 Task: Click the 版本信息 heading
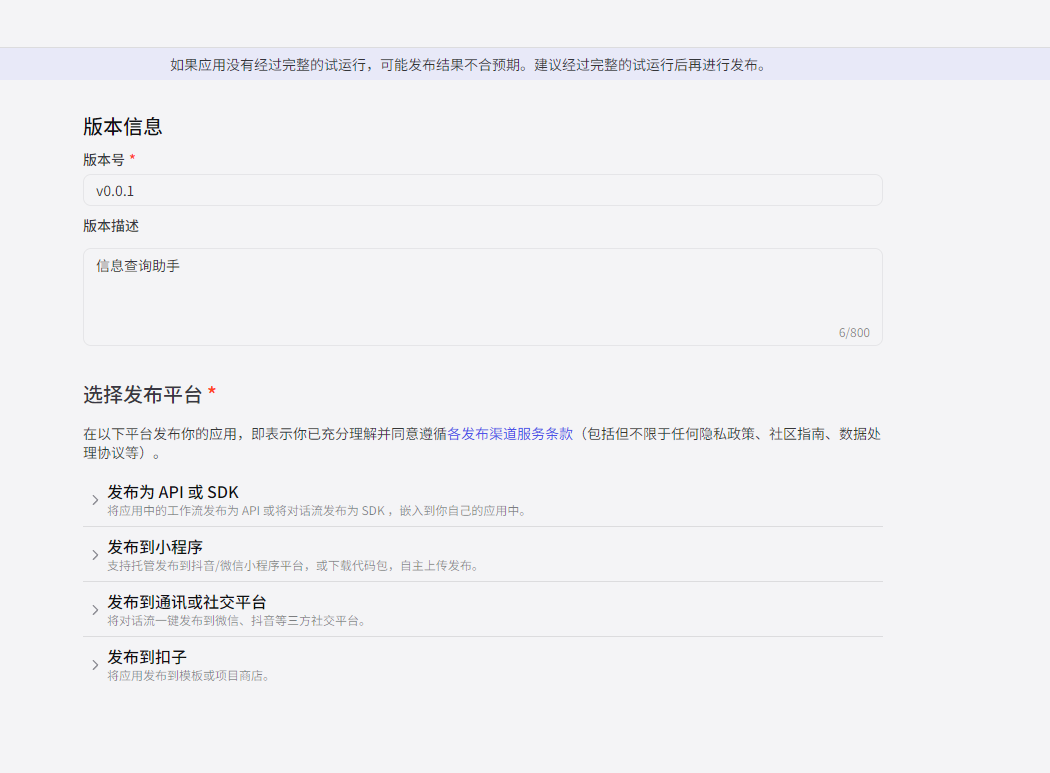coord(123,127)
